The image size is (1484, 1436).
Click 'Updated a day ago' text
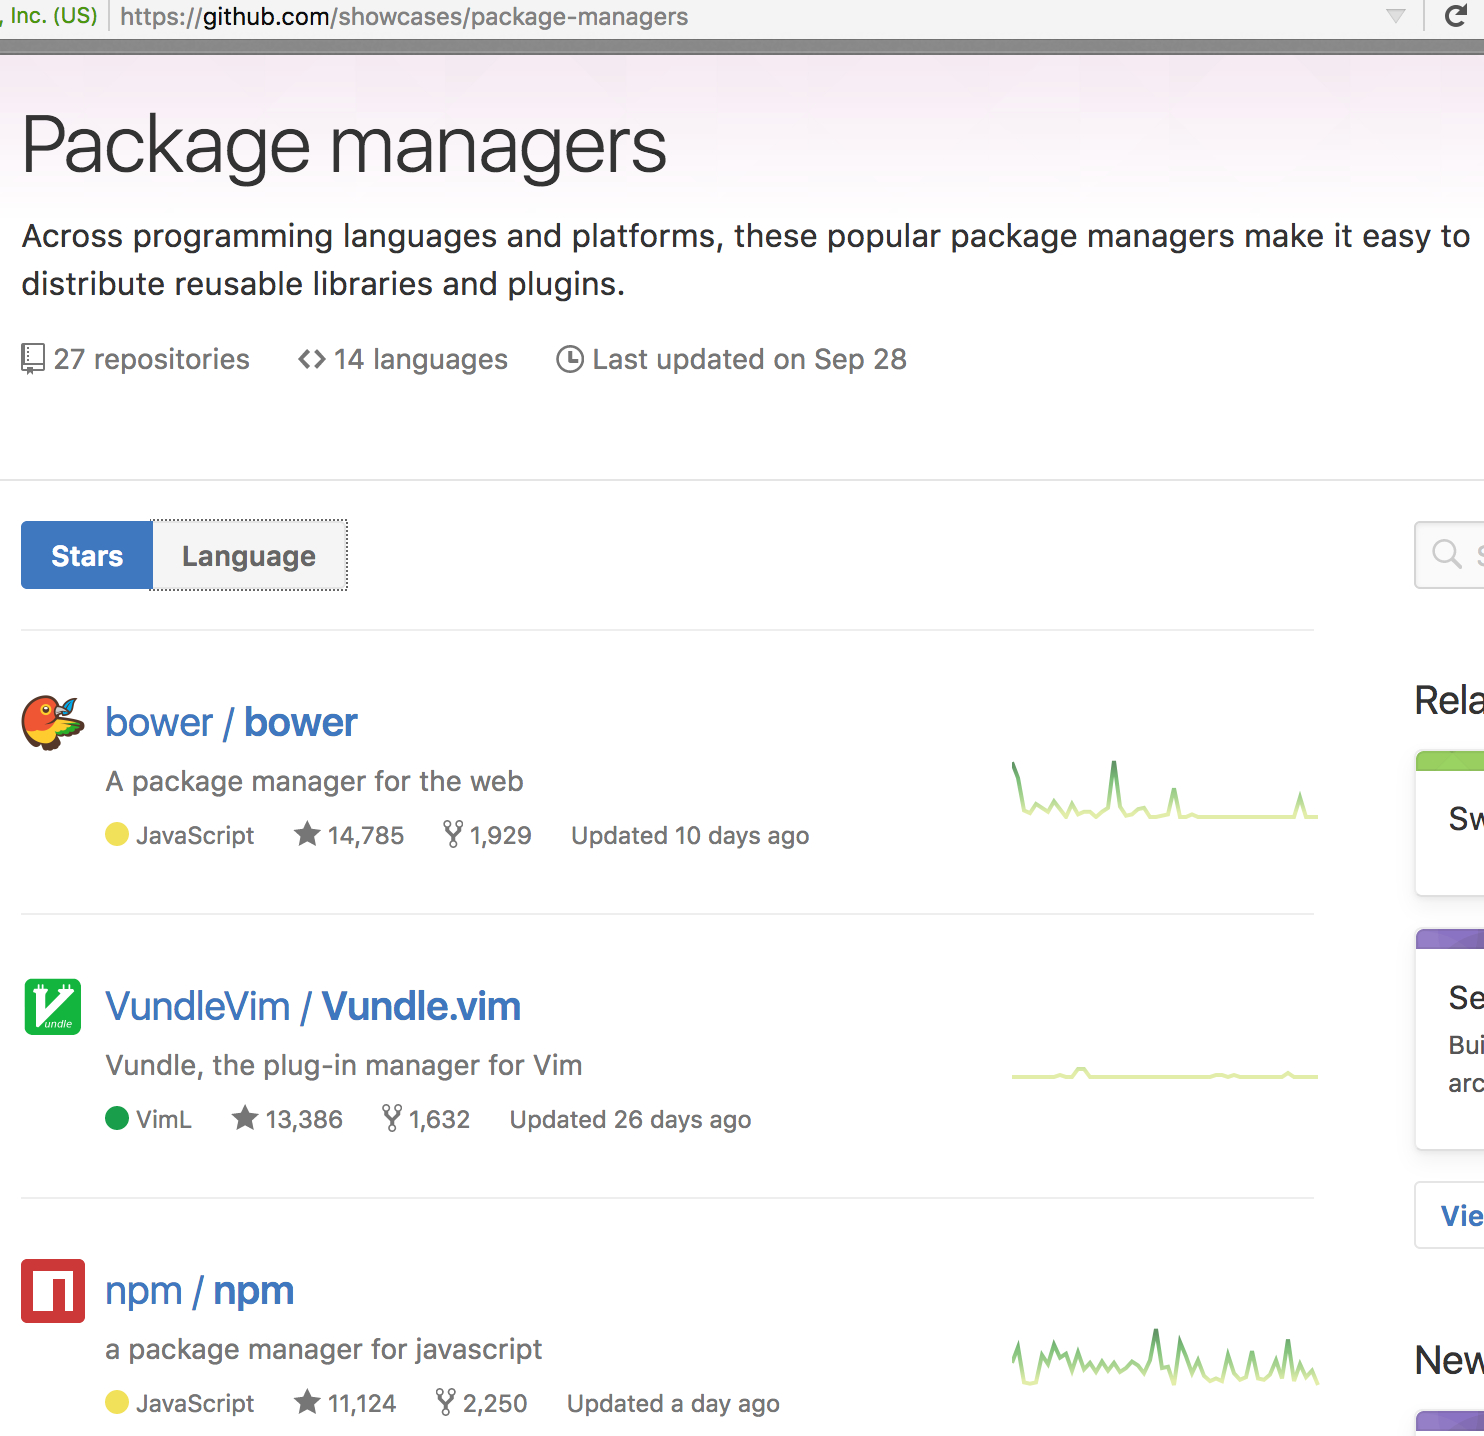(x=673, y=1403)
